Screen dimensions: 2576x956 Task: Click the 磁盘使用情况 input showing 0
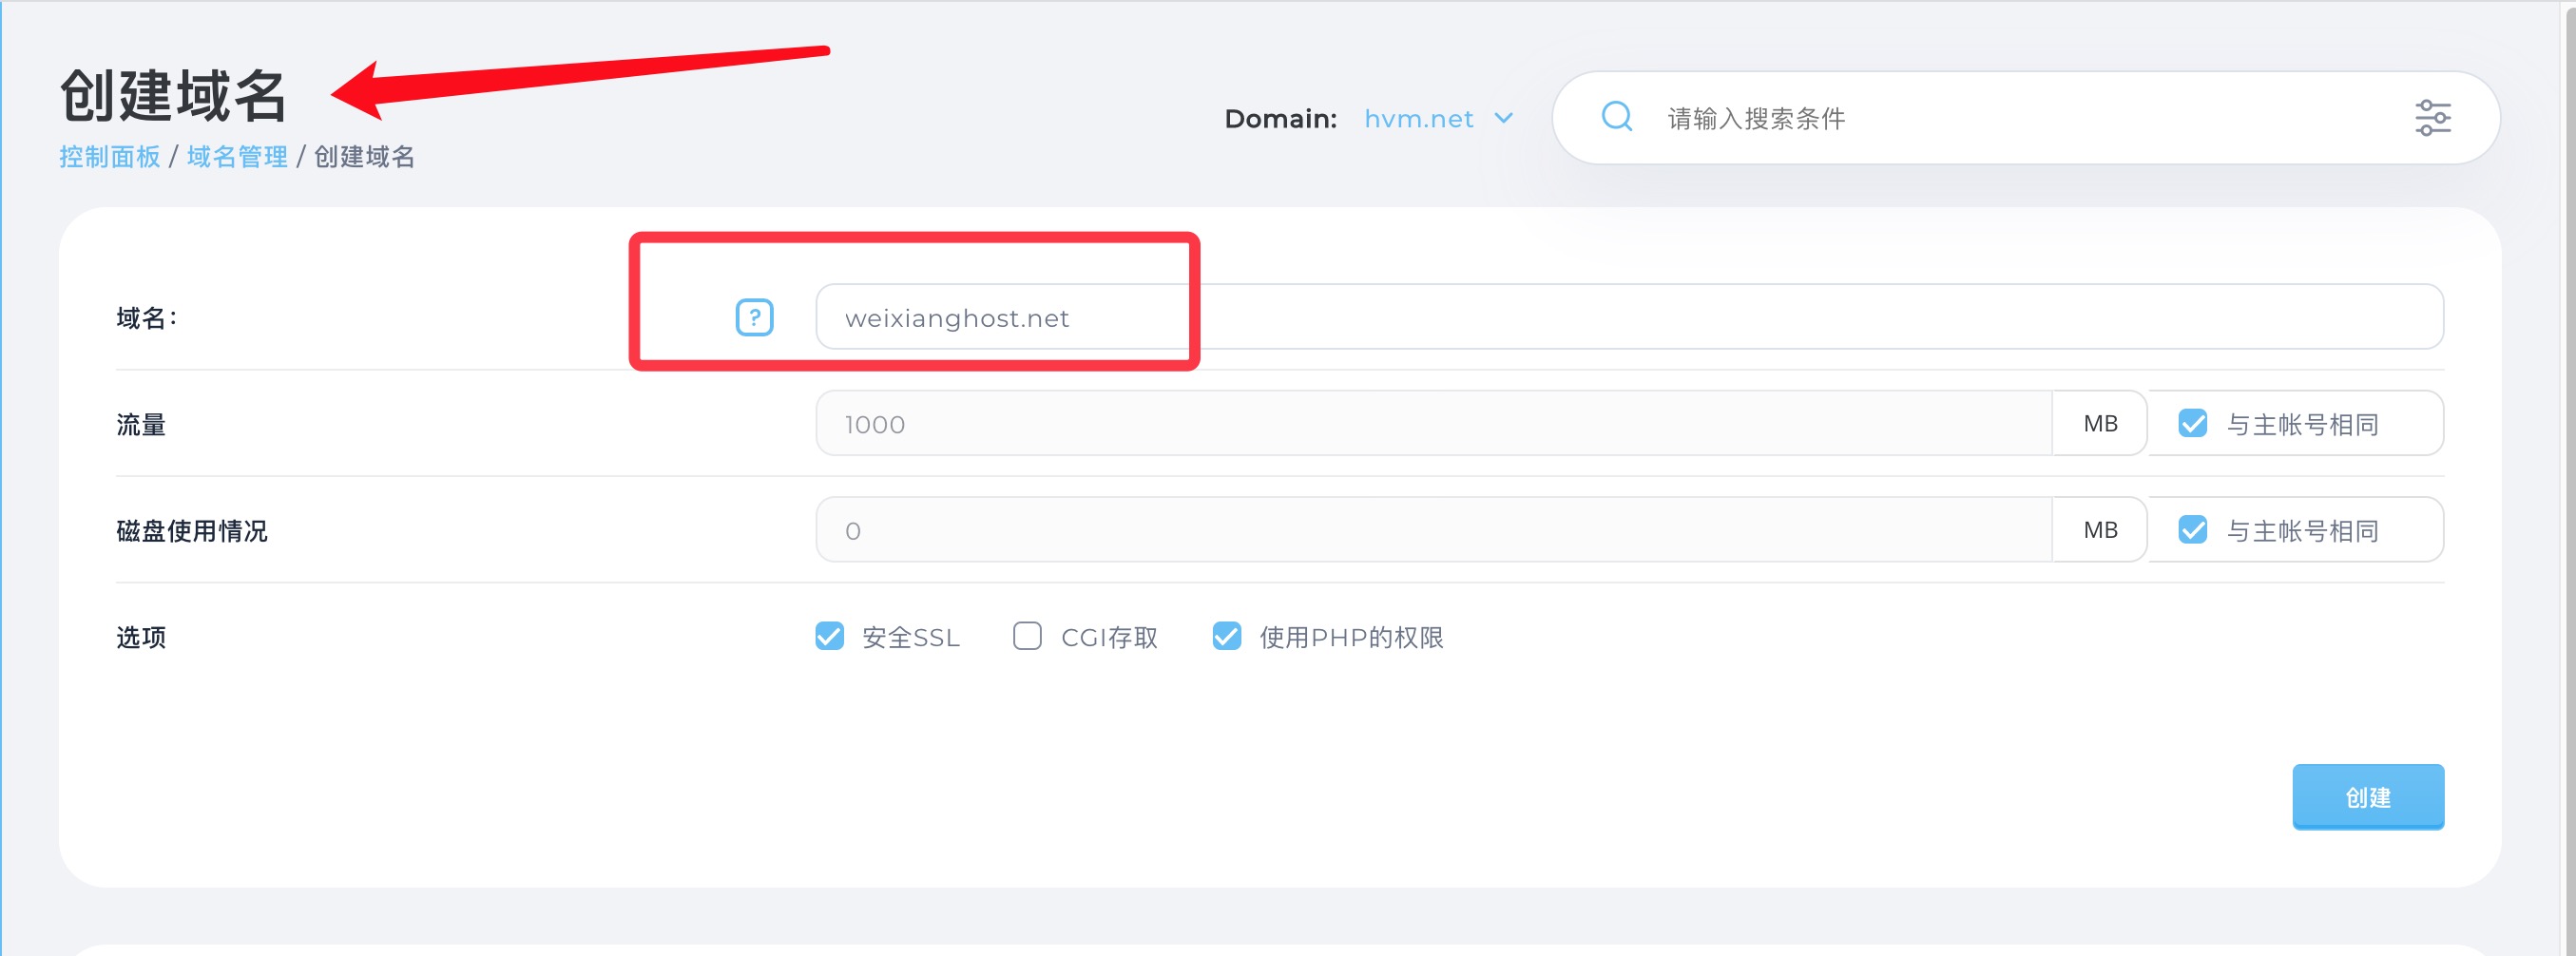1432,530
